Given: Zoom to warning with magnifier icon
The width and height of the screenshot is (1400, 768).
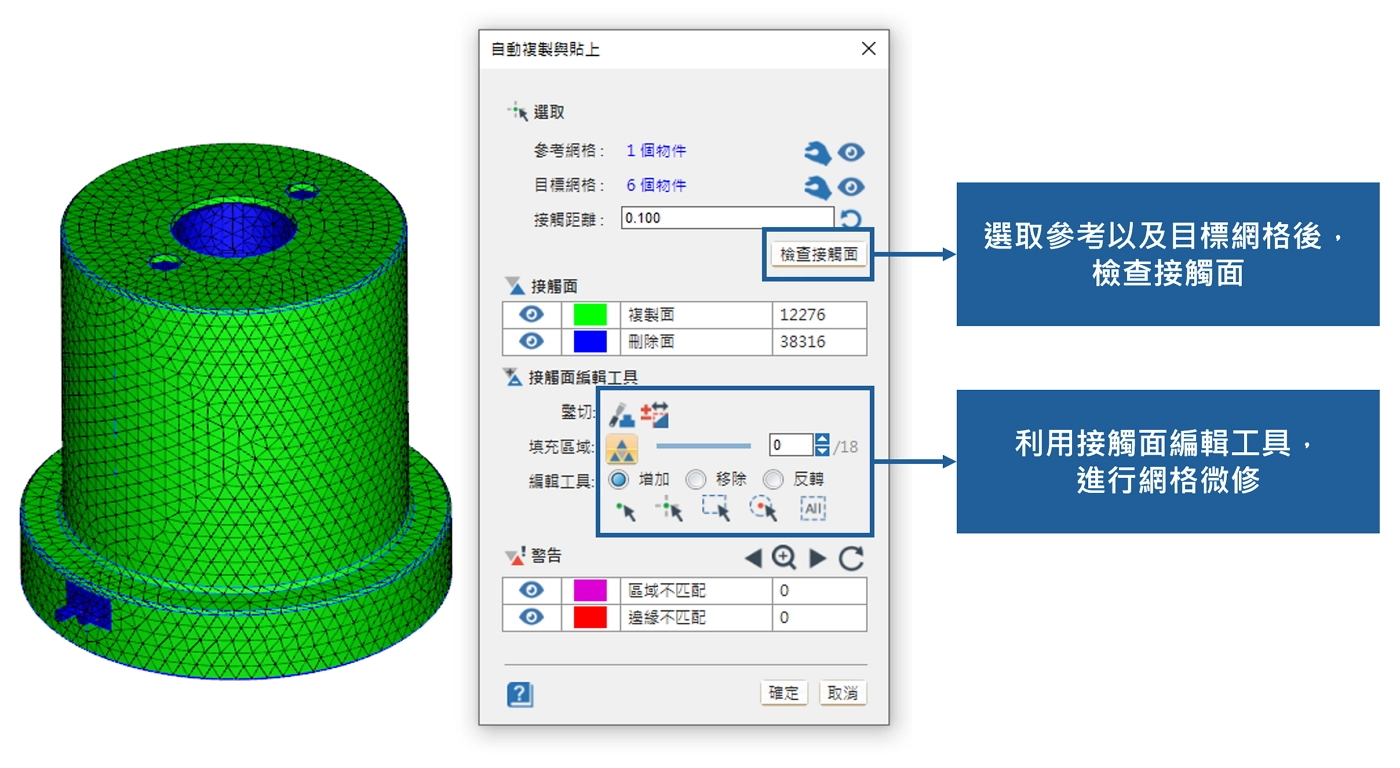Looking at the screenshot, I should pyautogui.click(x=785, y=558).
